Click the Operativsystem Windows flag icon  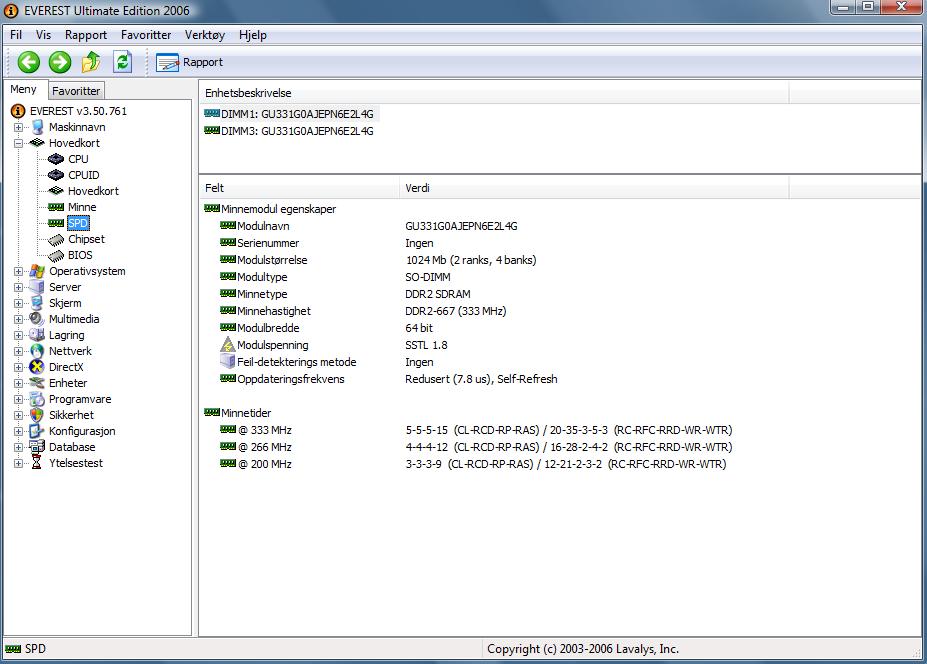[x=37, y=271]
